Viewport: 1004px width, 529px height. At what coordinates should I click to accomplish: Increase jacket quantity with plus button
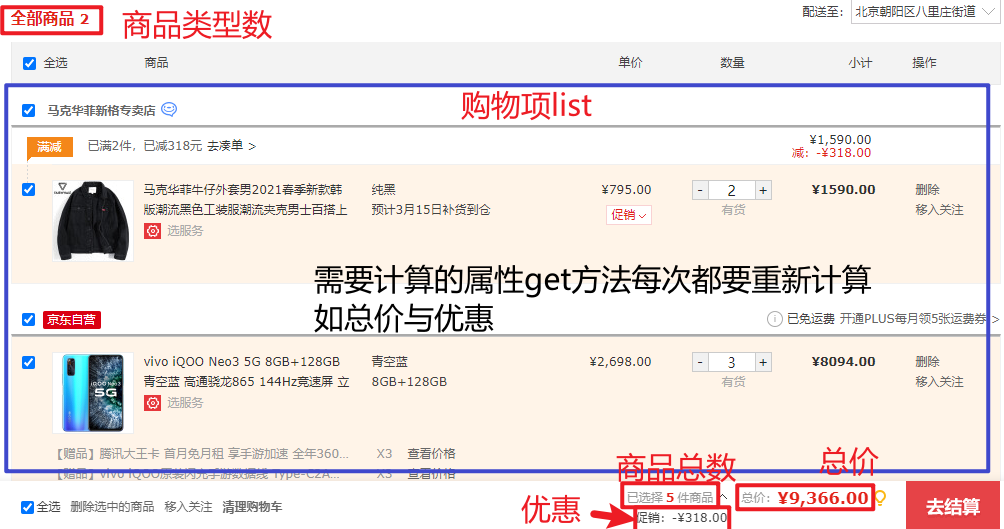click(763, 190)
